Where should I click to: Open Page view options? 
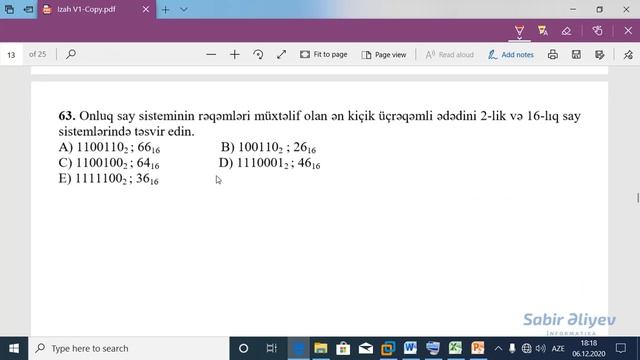pyautogui.click(x=384, y=54)
